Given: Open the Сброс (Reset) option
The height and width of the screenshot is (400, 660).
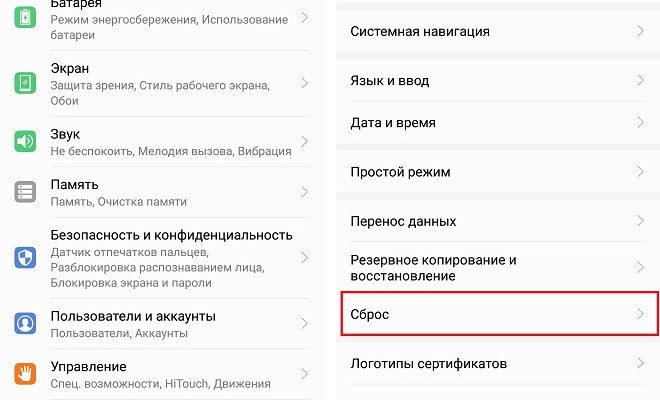Looking at the screenshot, I should pyautogui.click(x=370, y=315).
